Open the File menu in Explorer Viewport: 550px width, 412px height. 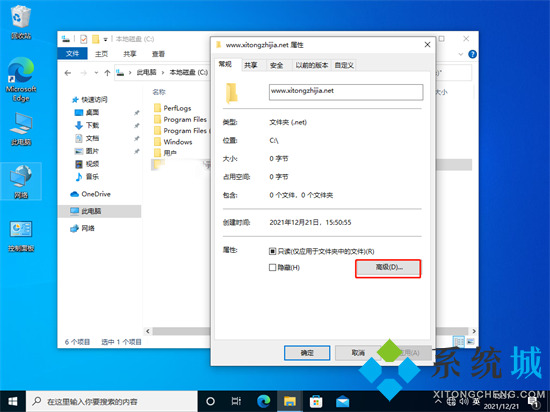click(x=72, y=54)
